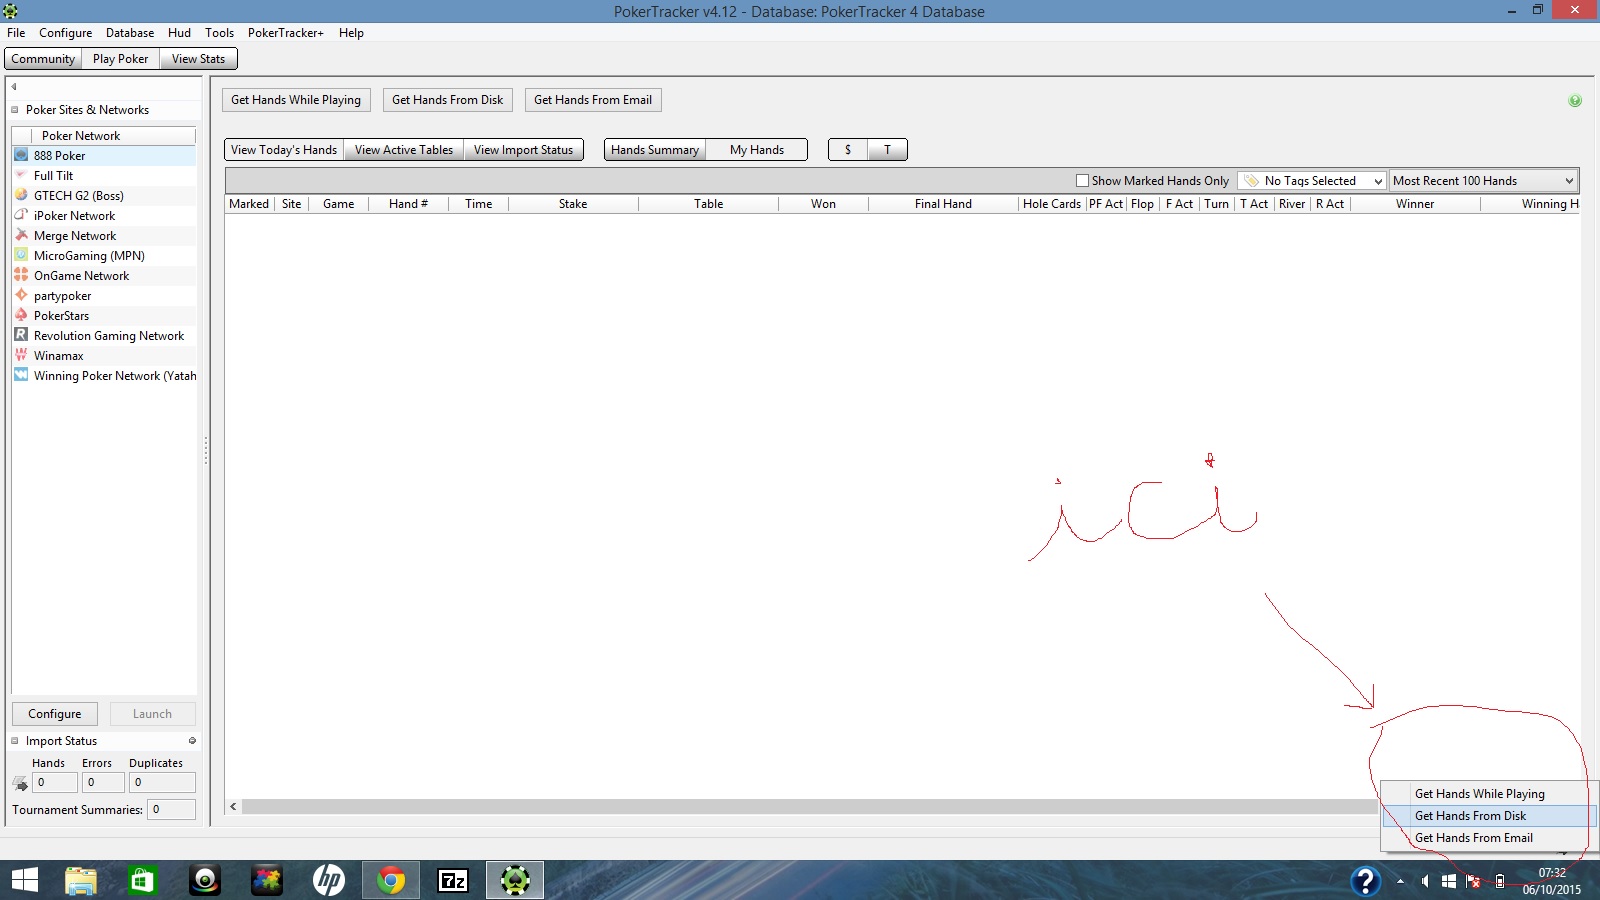The image size is (1600, 900).
Task: Open the Database menu
Action: [130, 33]
